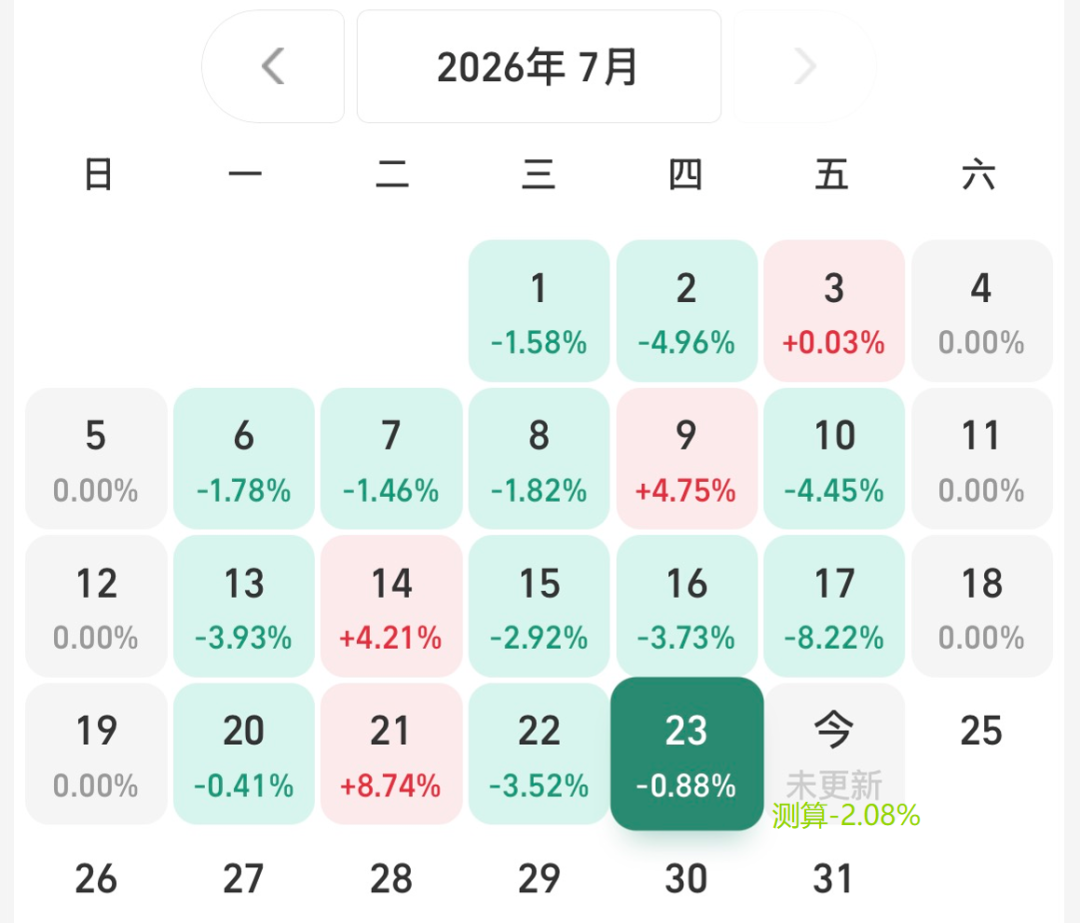Open day 21 with +8.74% gain
The height and width of the screenshot is (923, 1080).
391,754
